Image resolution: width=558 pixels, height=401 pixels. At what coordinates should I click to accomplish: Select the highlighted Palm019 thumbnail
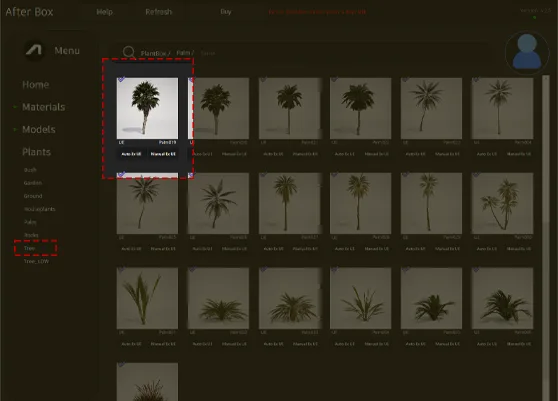pyautogui.click(x=147, y=108)
